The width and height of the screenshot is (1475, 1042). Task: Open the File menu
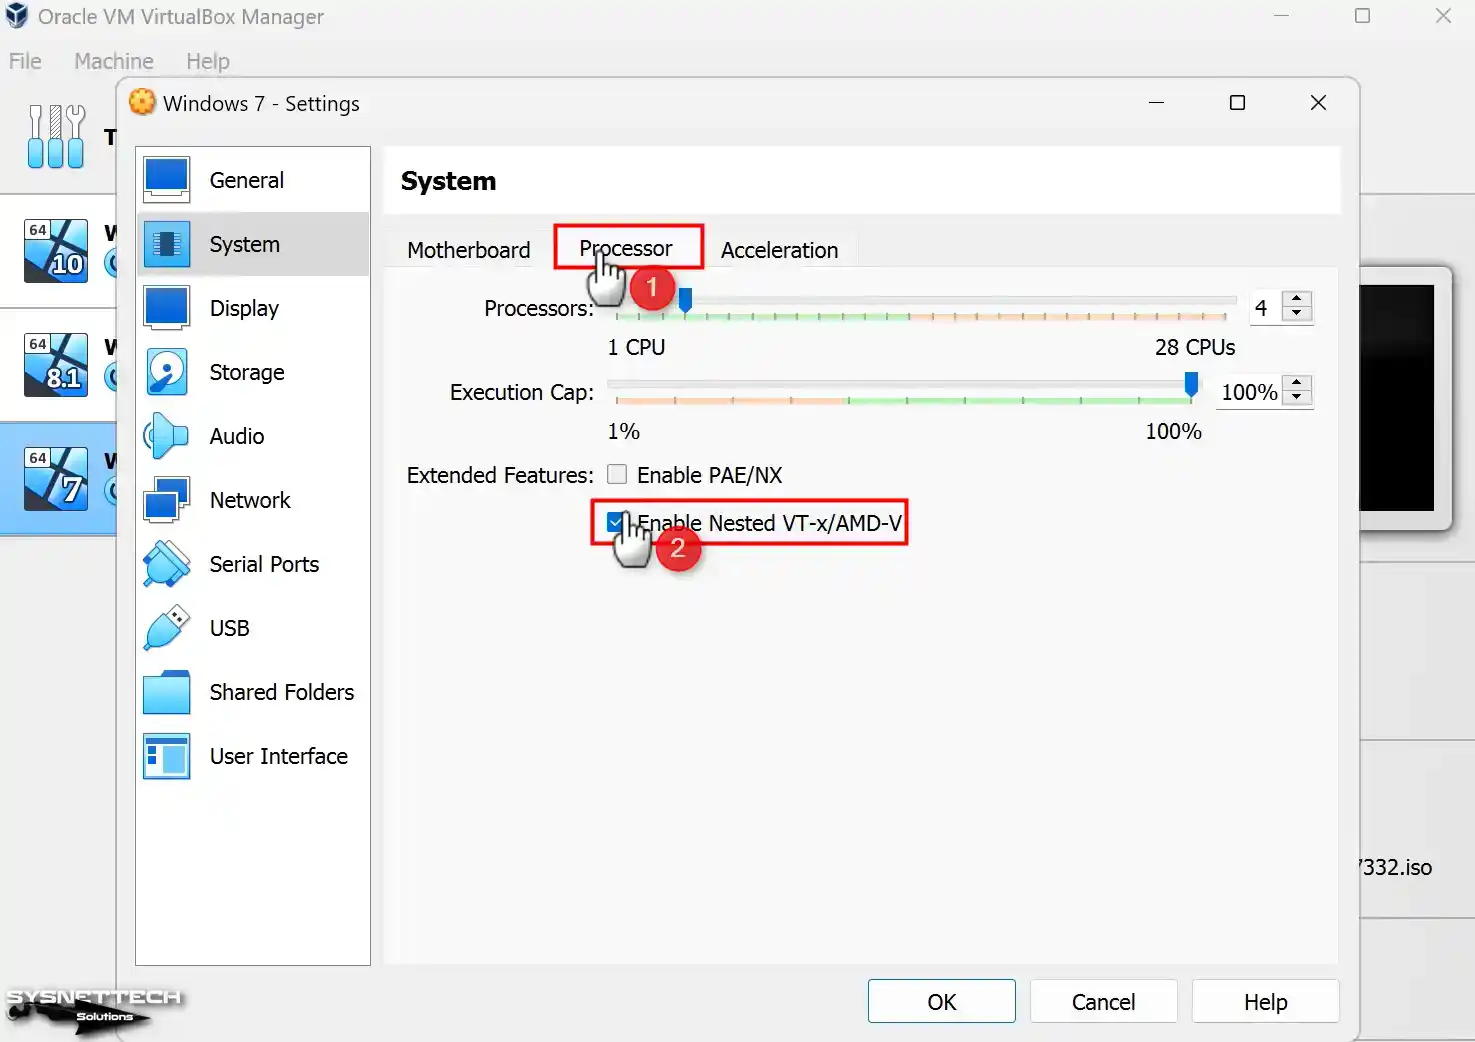(25, 61)
